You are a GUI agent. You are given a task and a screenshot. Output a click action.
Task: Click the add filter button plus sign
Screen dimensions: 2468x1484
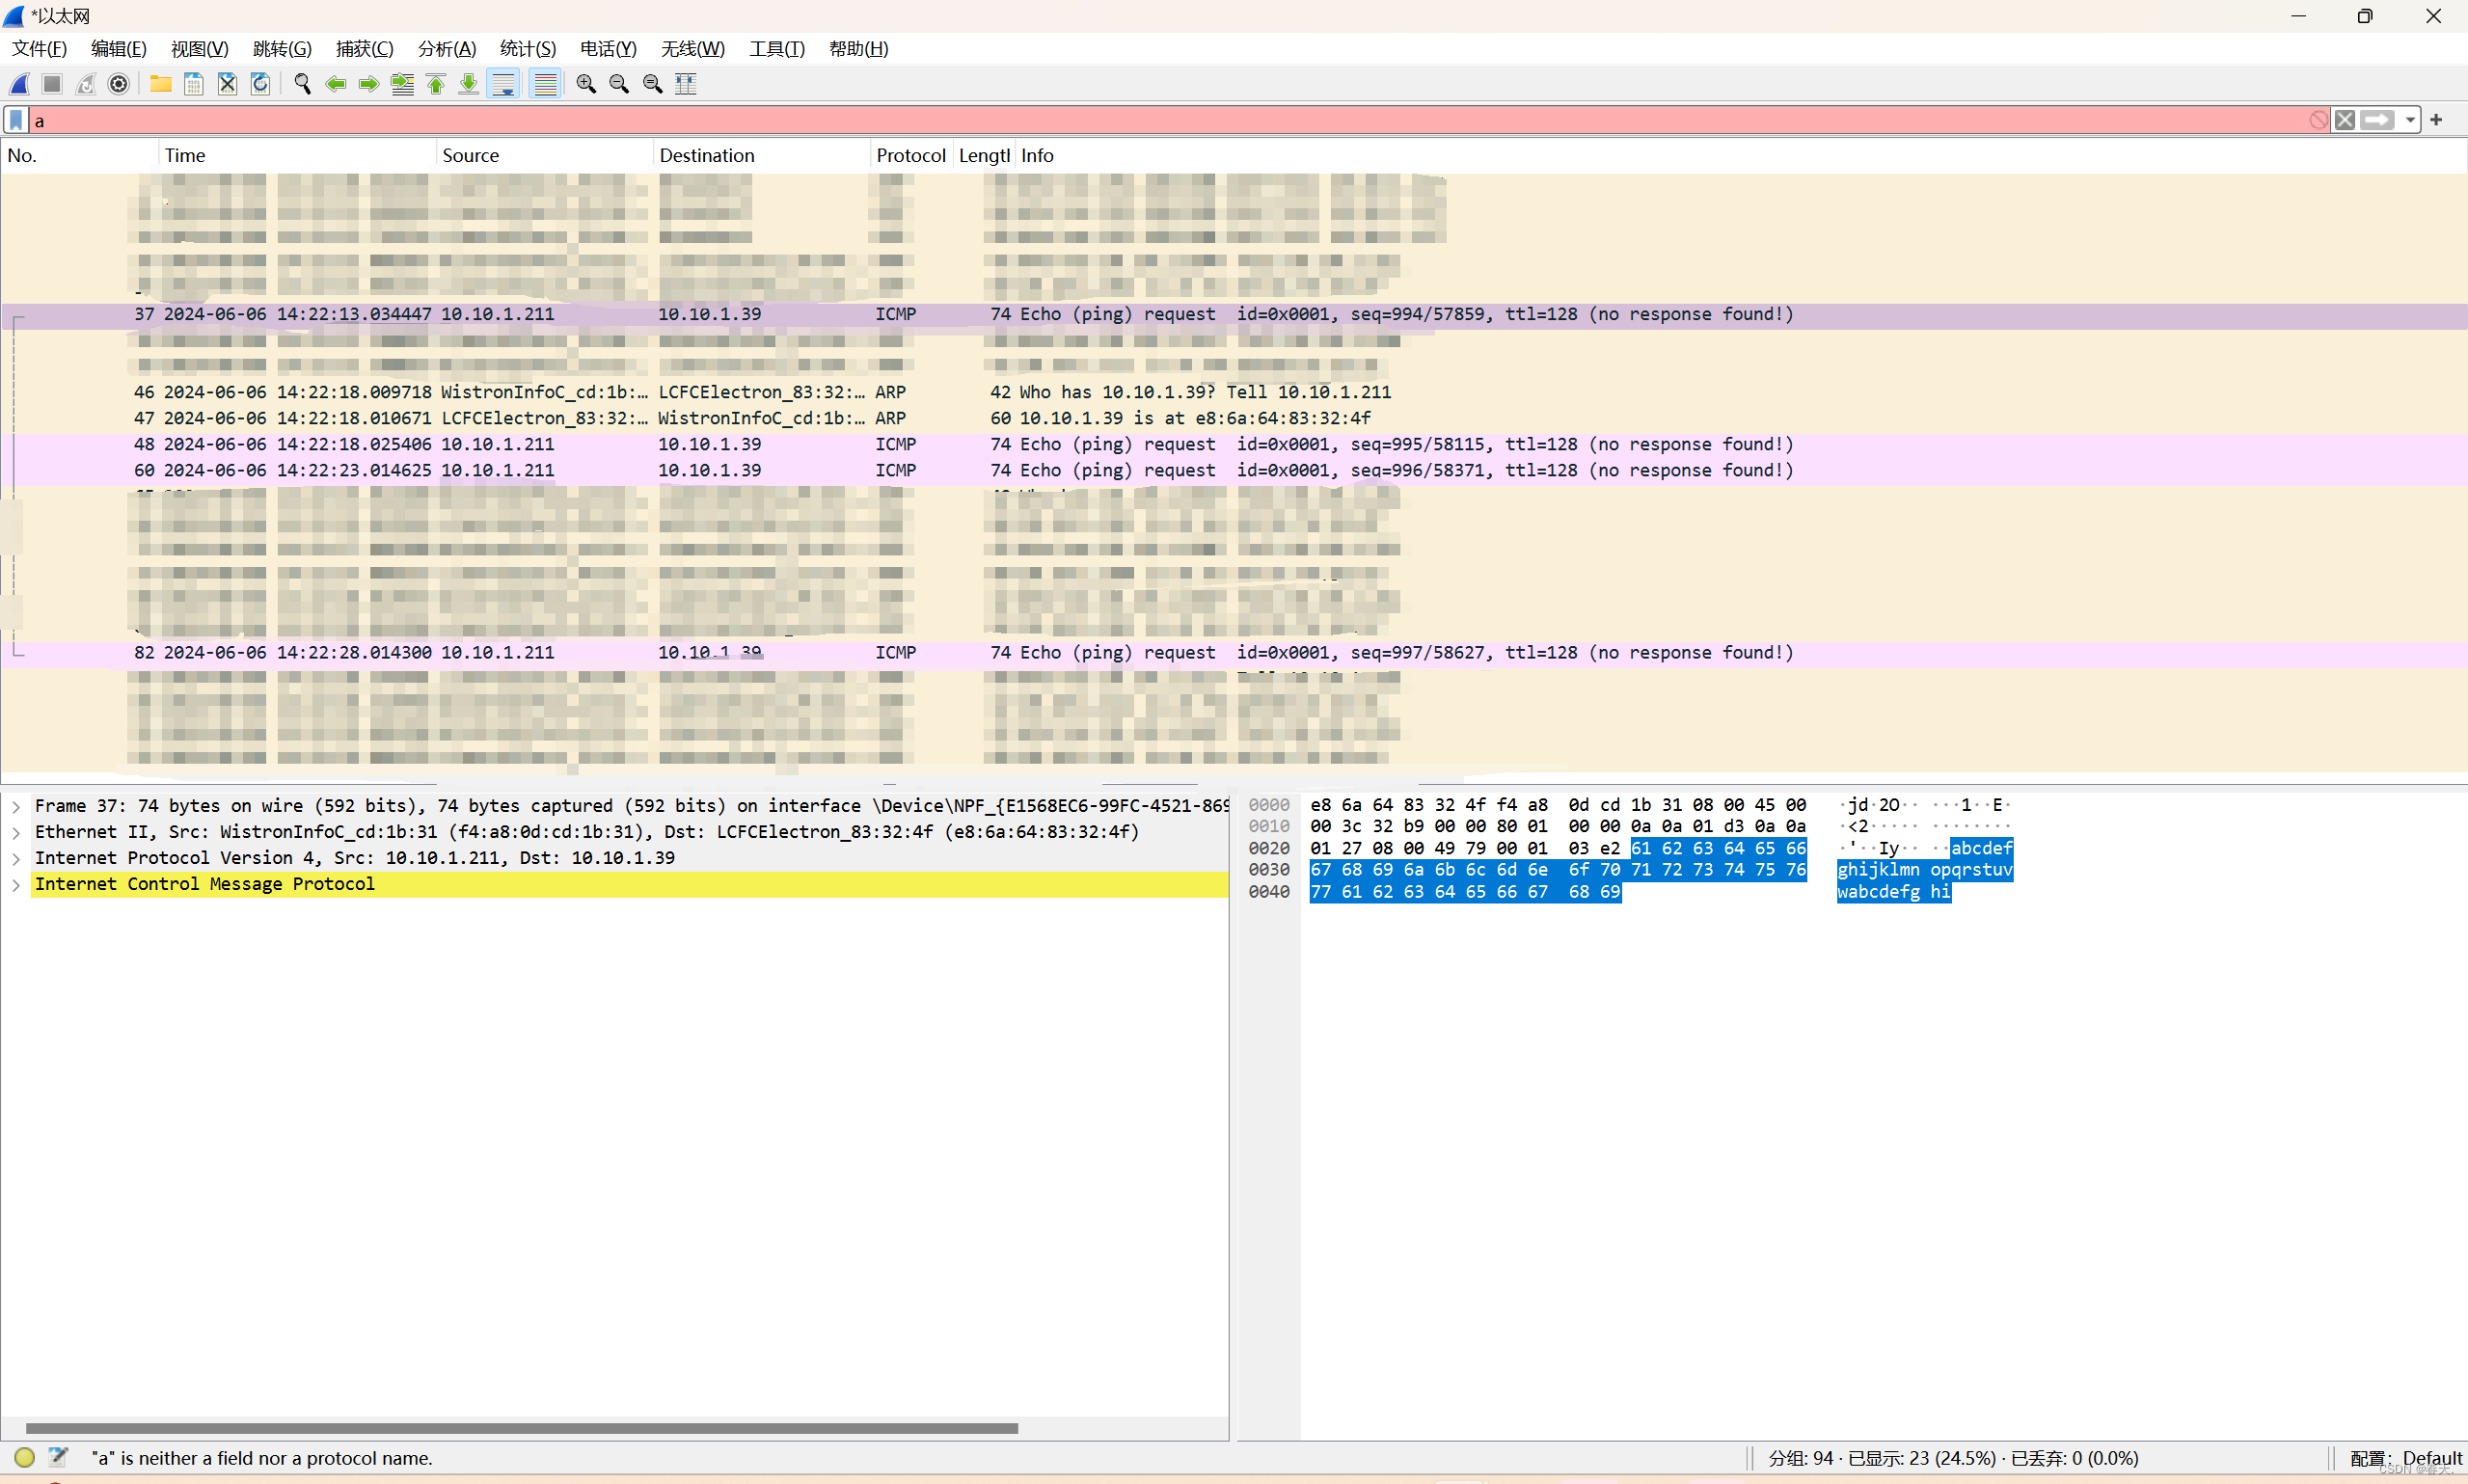pos(2436,120)
